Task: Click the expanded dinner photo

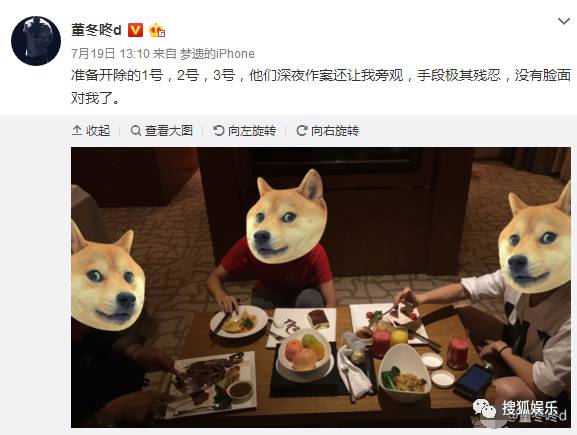Action: (321, 287)
